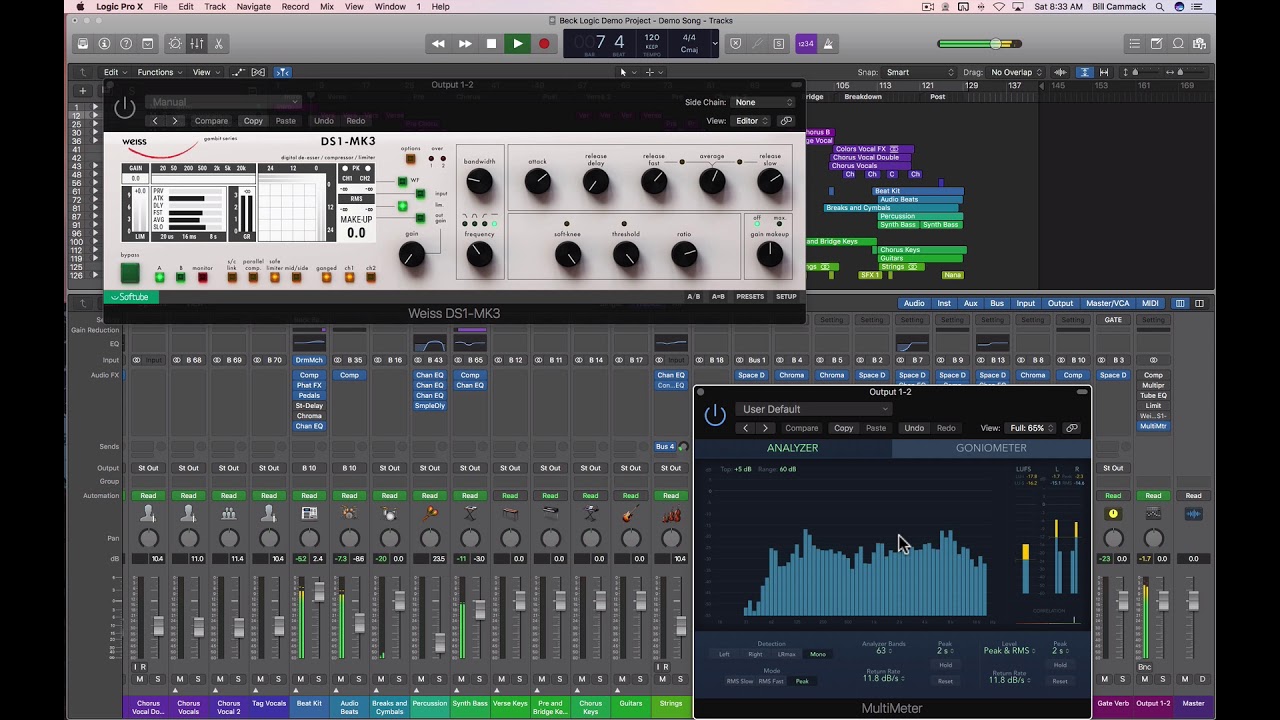Toggle MultiMeter plugin power button
The width and height of the screenshot is (1280, 720).
715,415
